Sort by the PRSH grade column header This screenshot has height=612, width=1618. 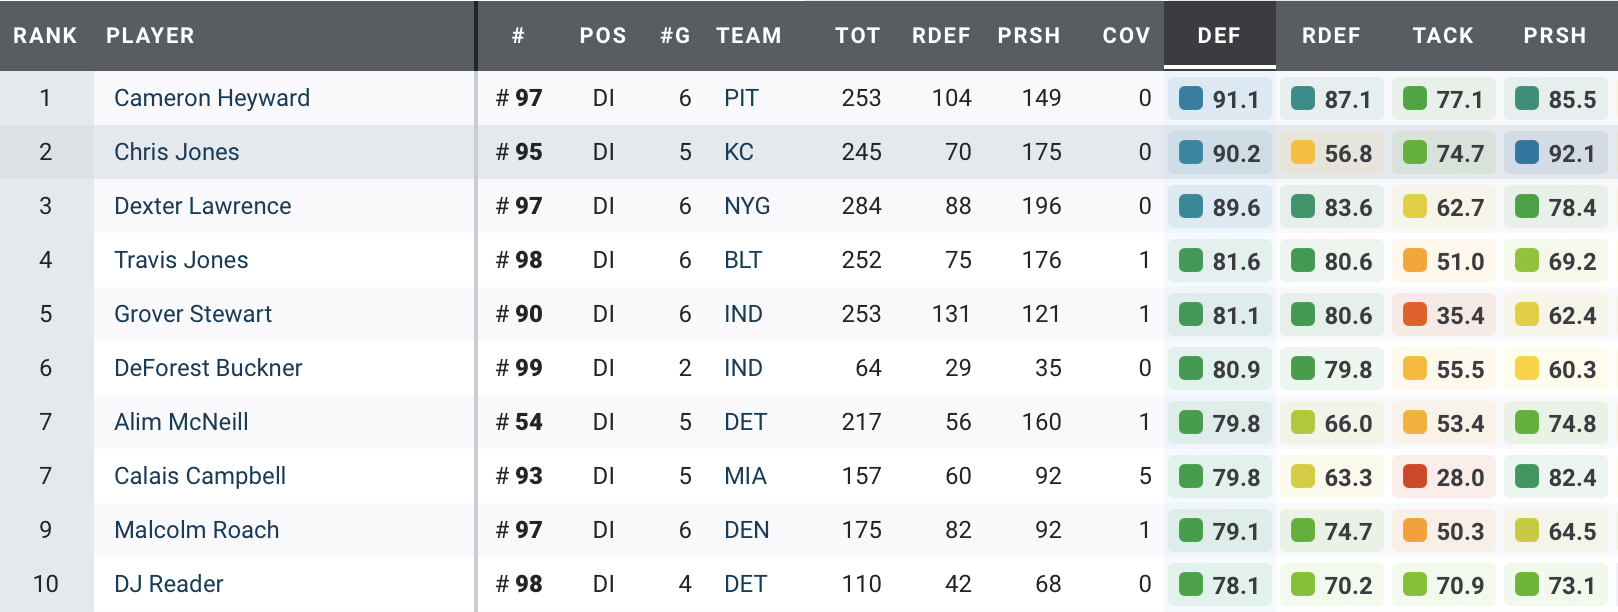click(x=1555, y=36)
